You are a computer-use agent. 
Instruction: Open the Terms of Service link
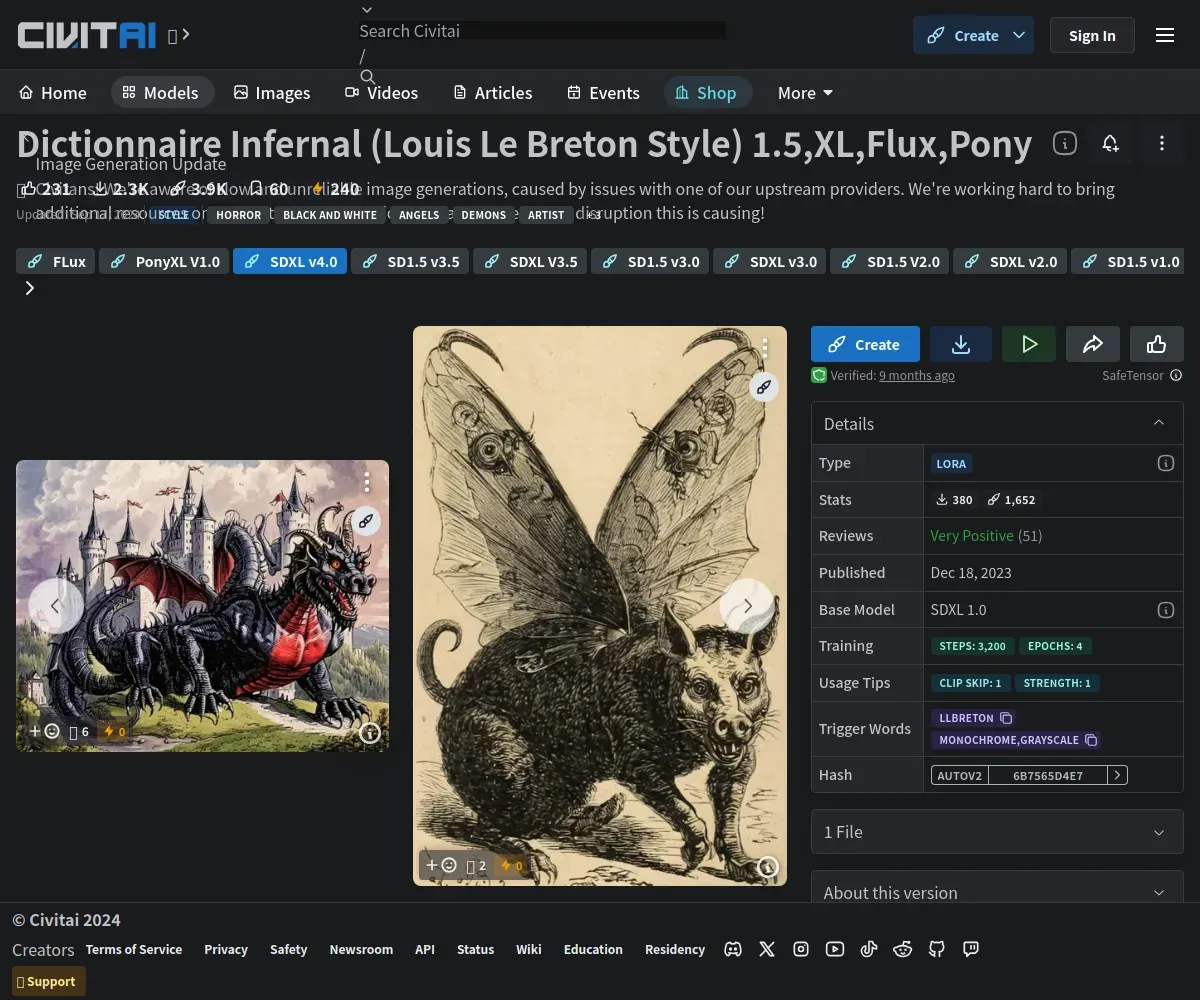pos(134,949)
